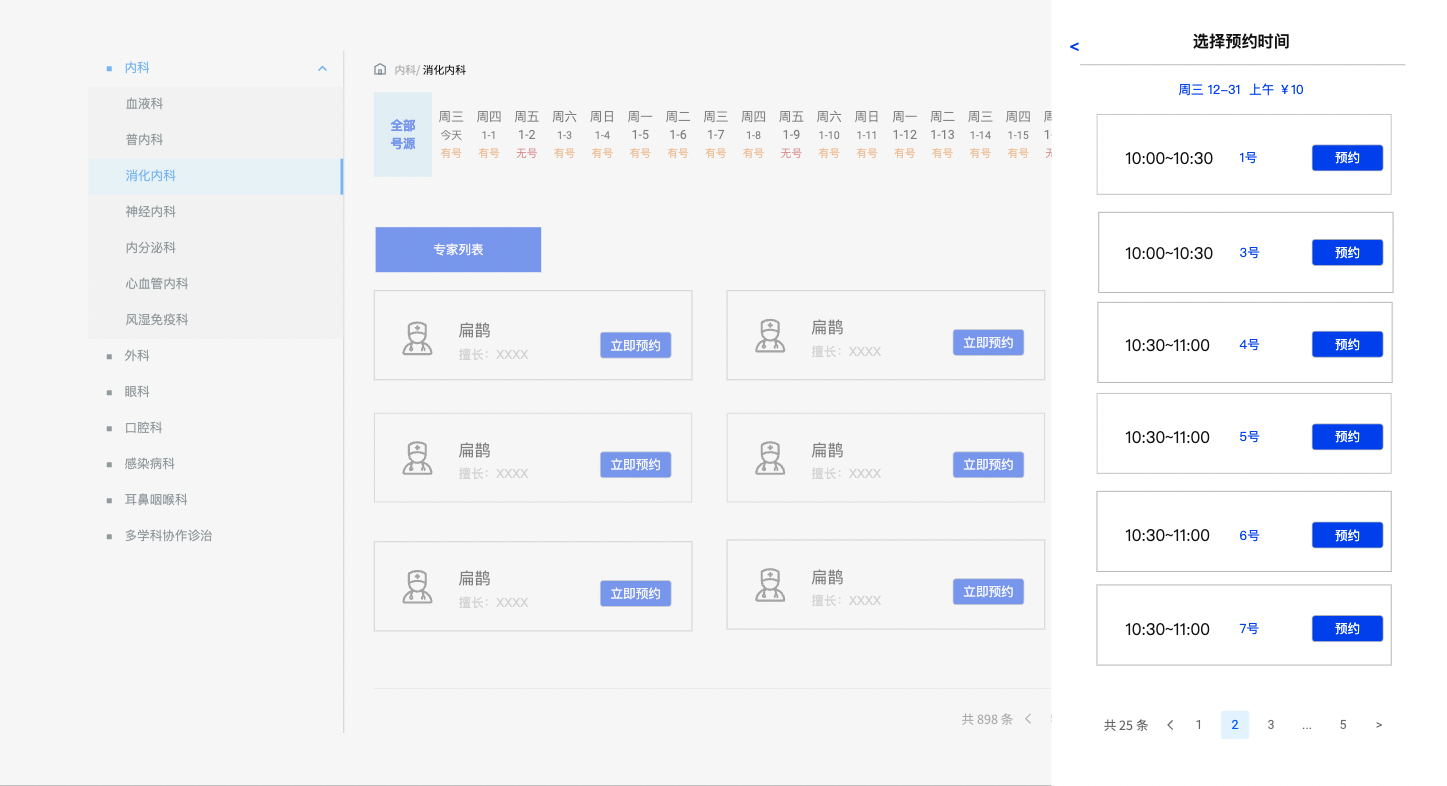This screenshot has height=786, width=1447.
Task: Collapse the 内科 department chevron
Action: [x=322, y=68]
